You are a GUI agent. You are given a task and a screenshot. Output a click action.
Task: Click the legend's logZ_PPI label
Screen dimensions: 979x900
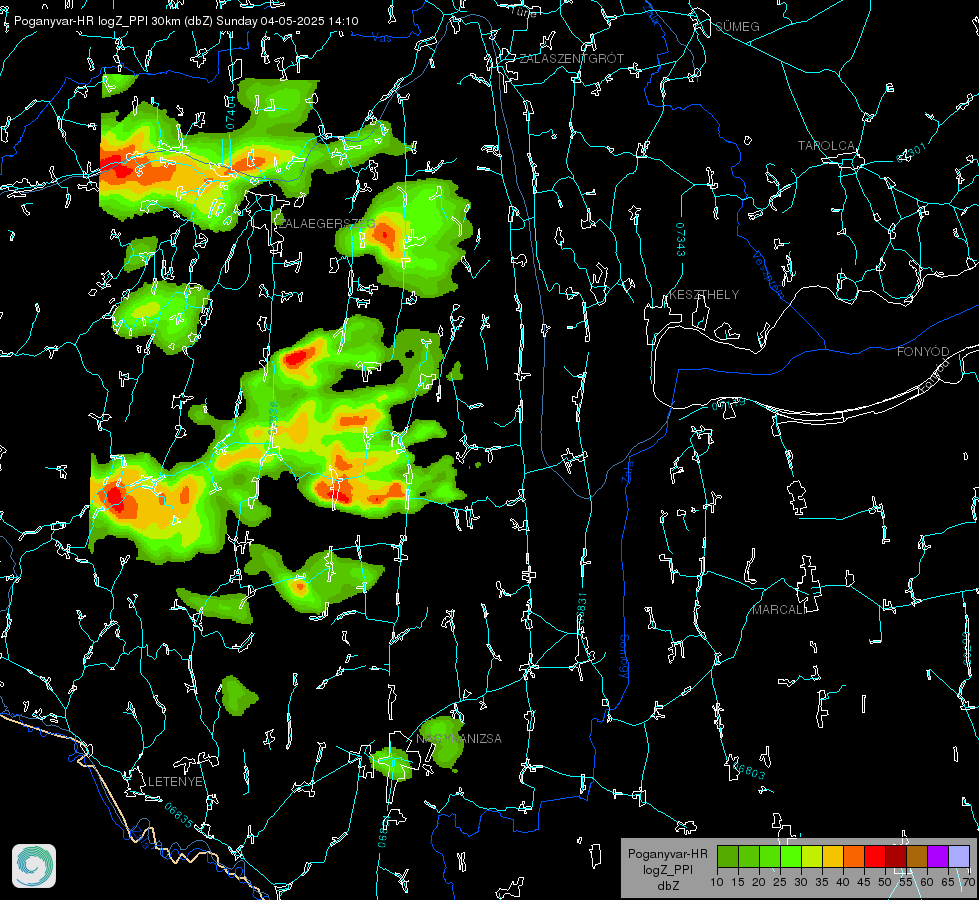(x=668, y=869)
